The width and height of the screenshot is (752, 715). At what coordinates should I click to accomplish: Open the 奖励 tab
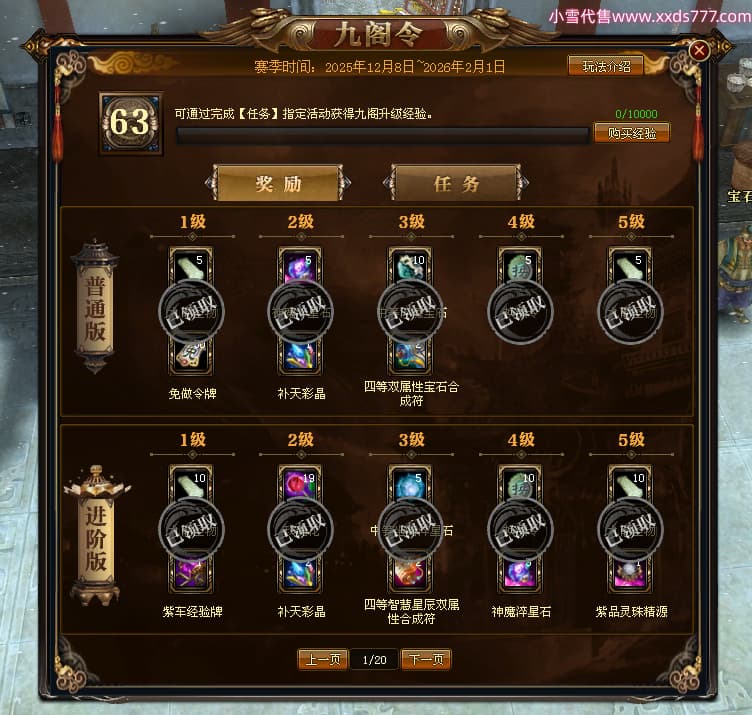278,183
